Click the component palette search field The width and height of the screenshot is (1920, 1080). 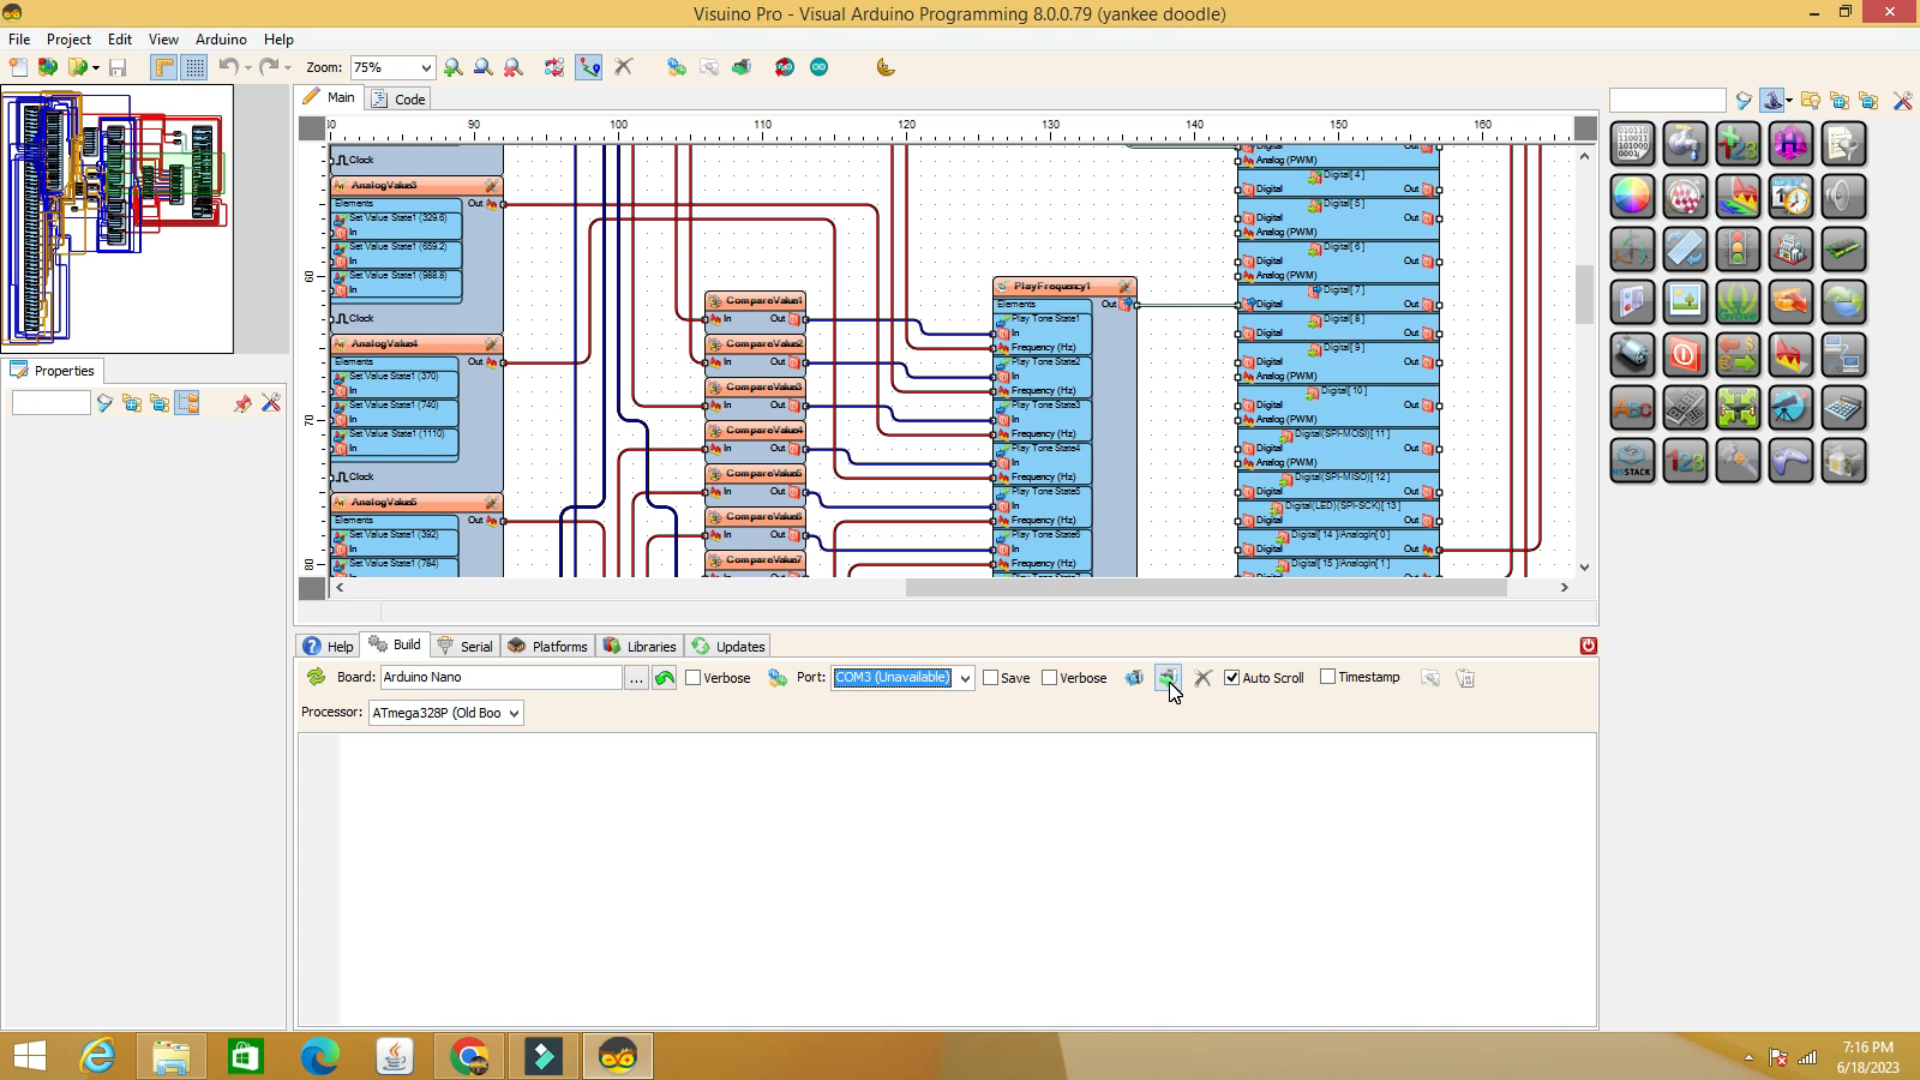pos(1667,100)
